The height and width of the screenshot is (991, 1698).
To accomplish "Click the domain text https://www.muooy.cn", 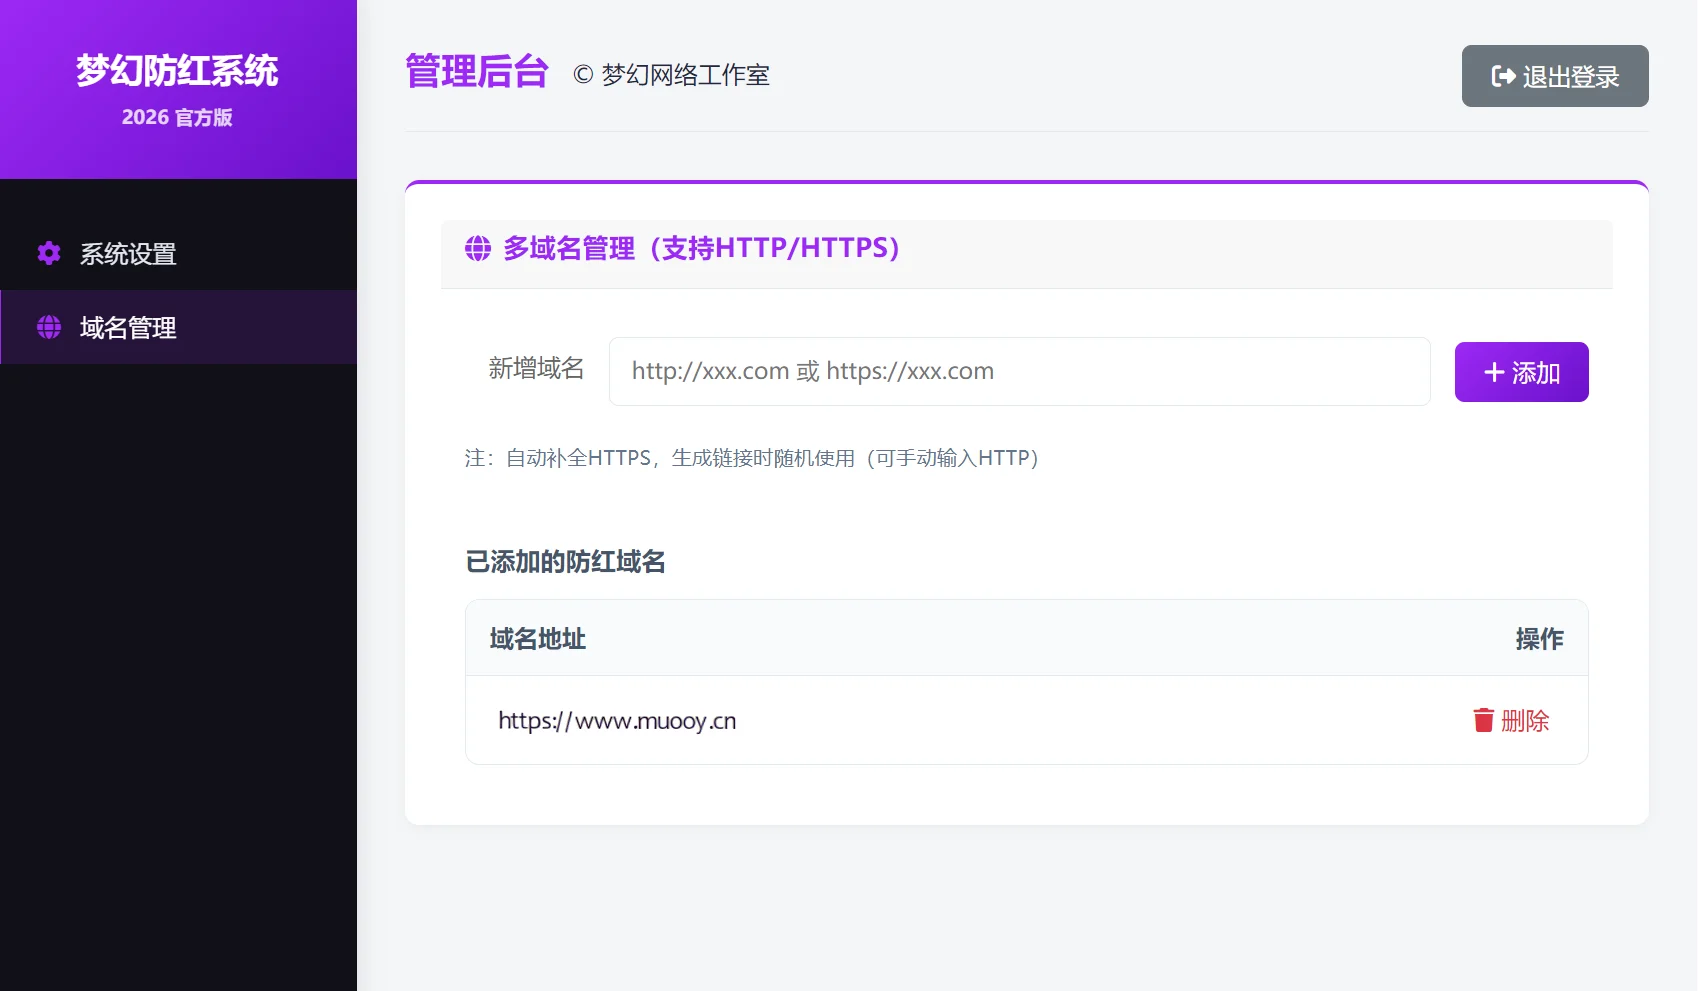I will 617,720.
